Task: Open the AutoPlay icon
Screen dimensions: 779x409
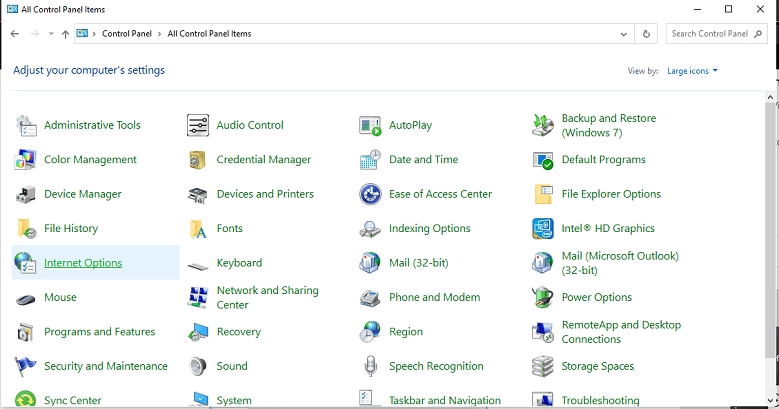Action: (x=370, y=125)
